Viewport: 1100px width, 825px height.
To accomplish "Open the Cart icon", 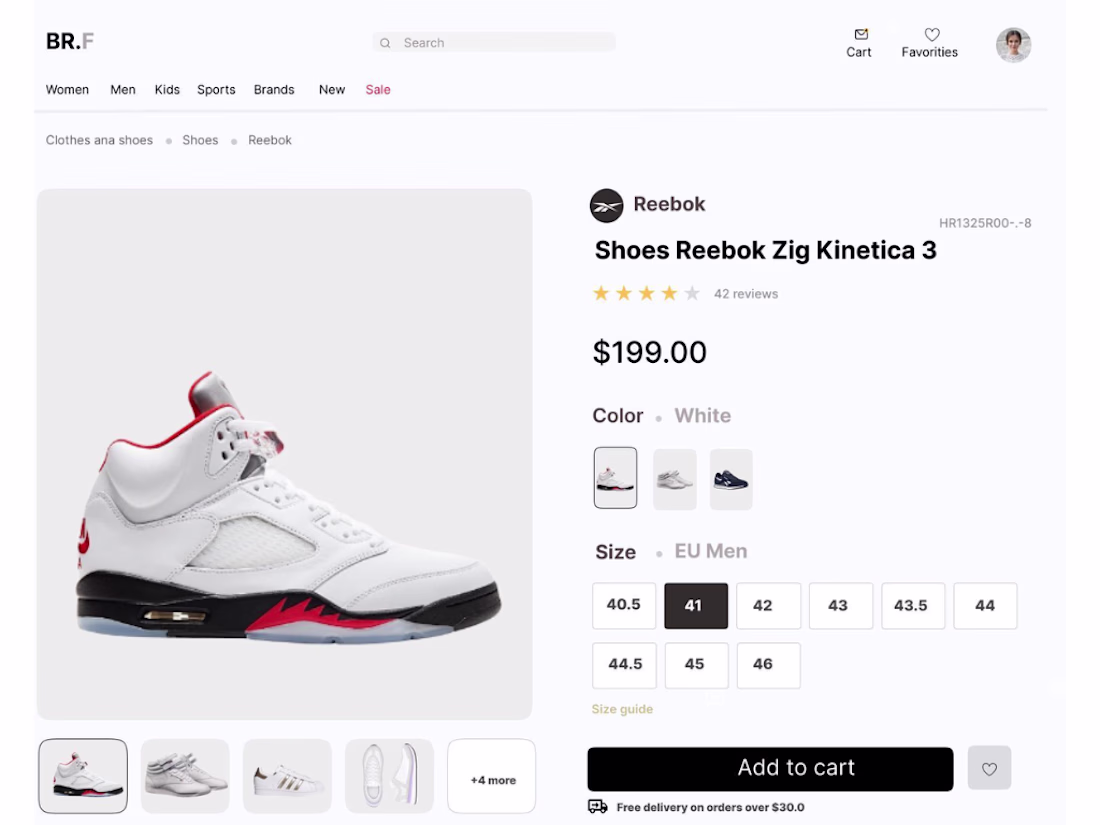I will [860, 35].
